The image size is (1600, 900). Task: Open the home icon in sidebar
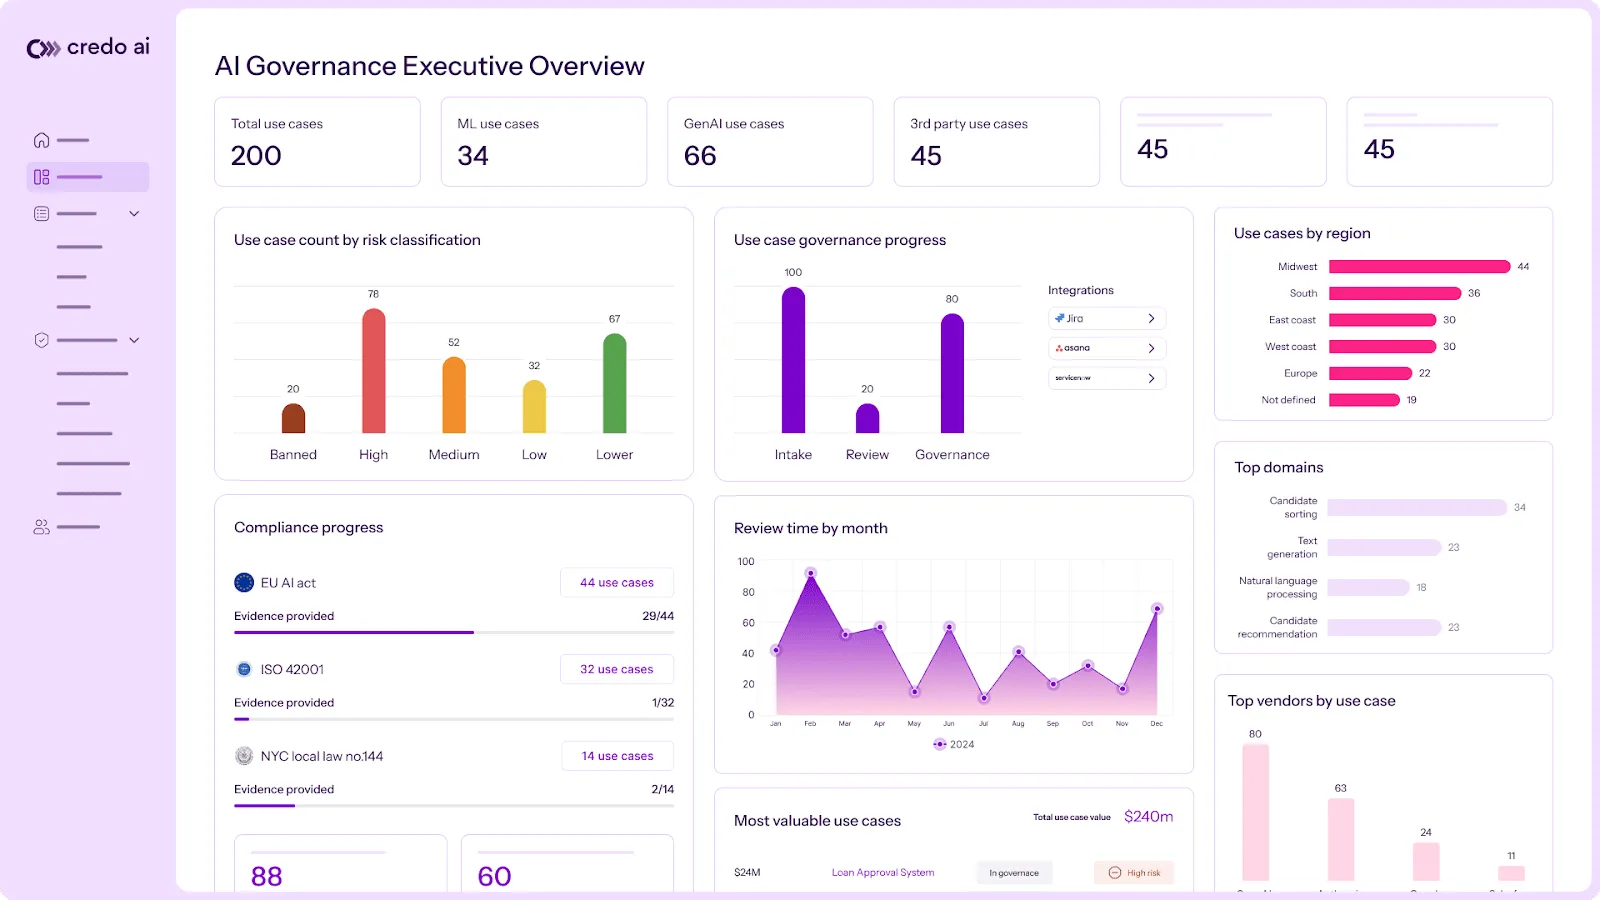click(x=41, y=140)
